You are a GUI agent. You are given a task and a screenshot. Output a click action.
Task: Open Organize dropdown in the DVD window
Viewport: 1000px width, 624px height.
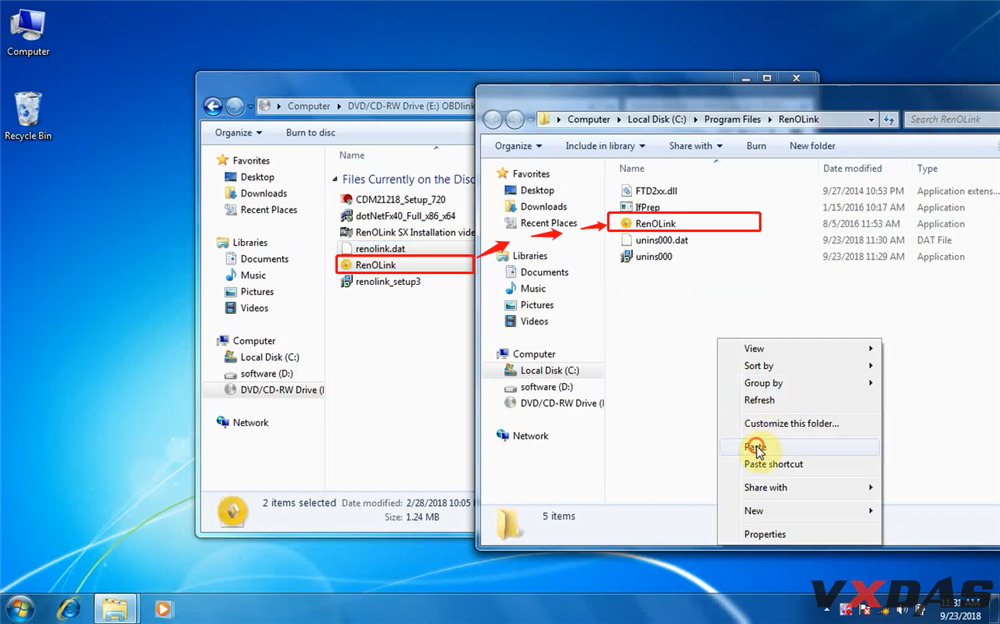(x=238, y=133)
